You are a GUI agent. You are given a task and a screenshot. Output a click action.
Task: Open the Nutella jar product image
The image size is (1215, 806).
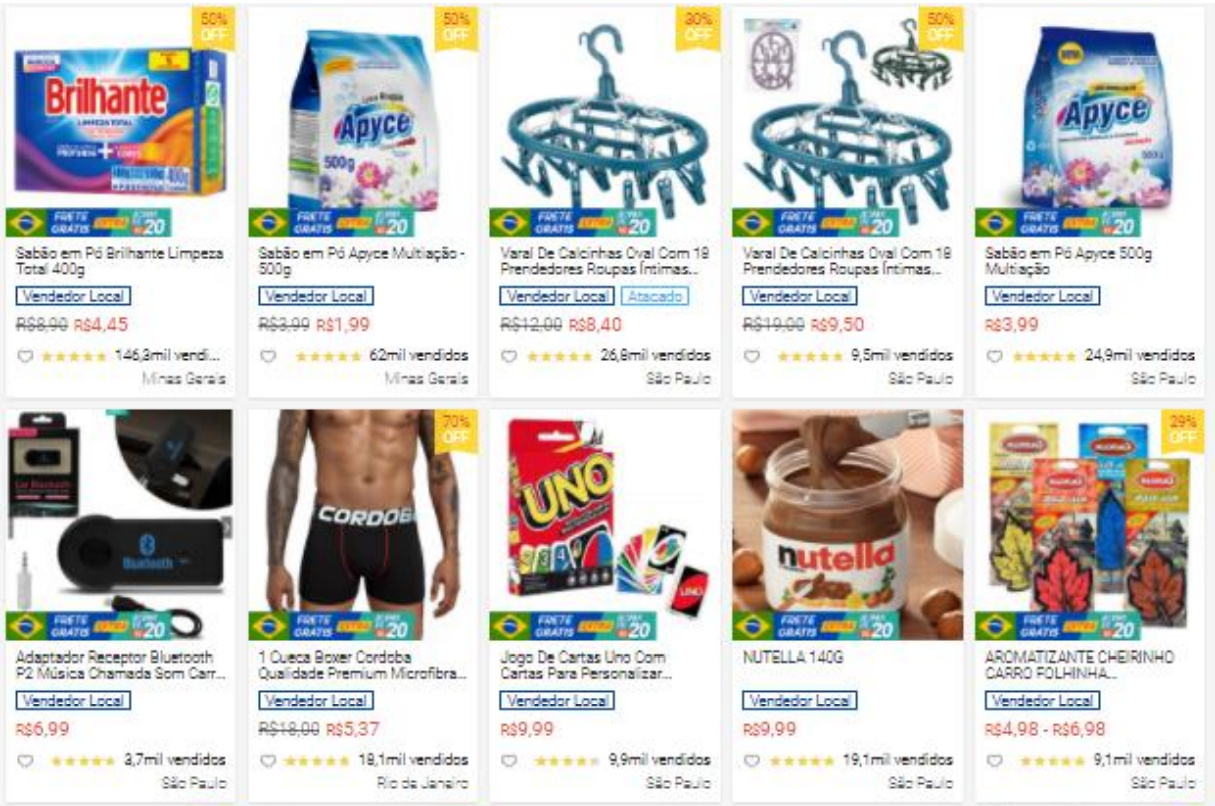click(847, 525)
